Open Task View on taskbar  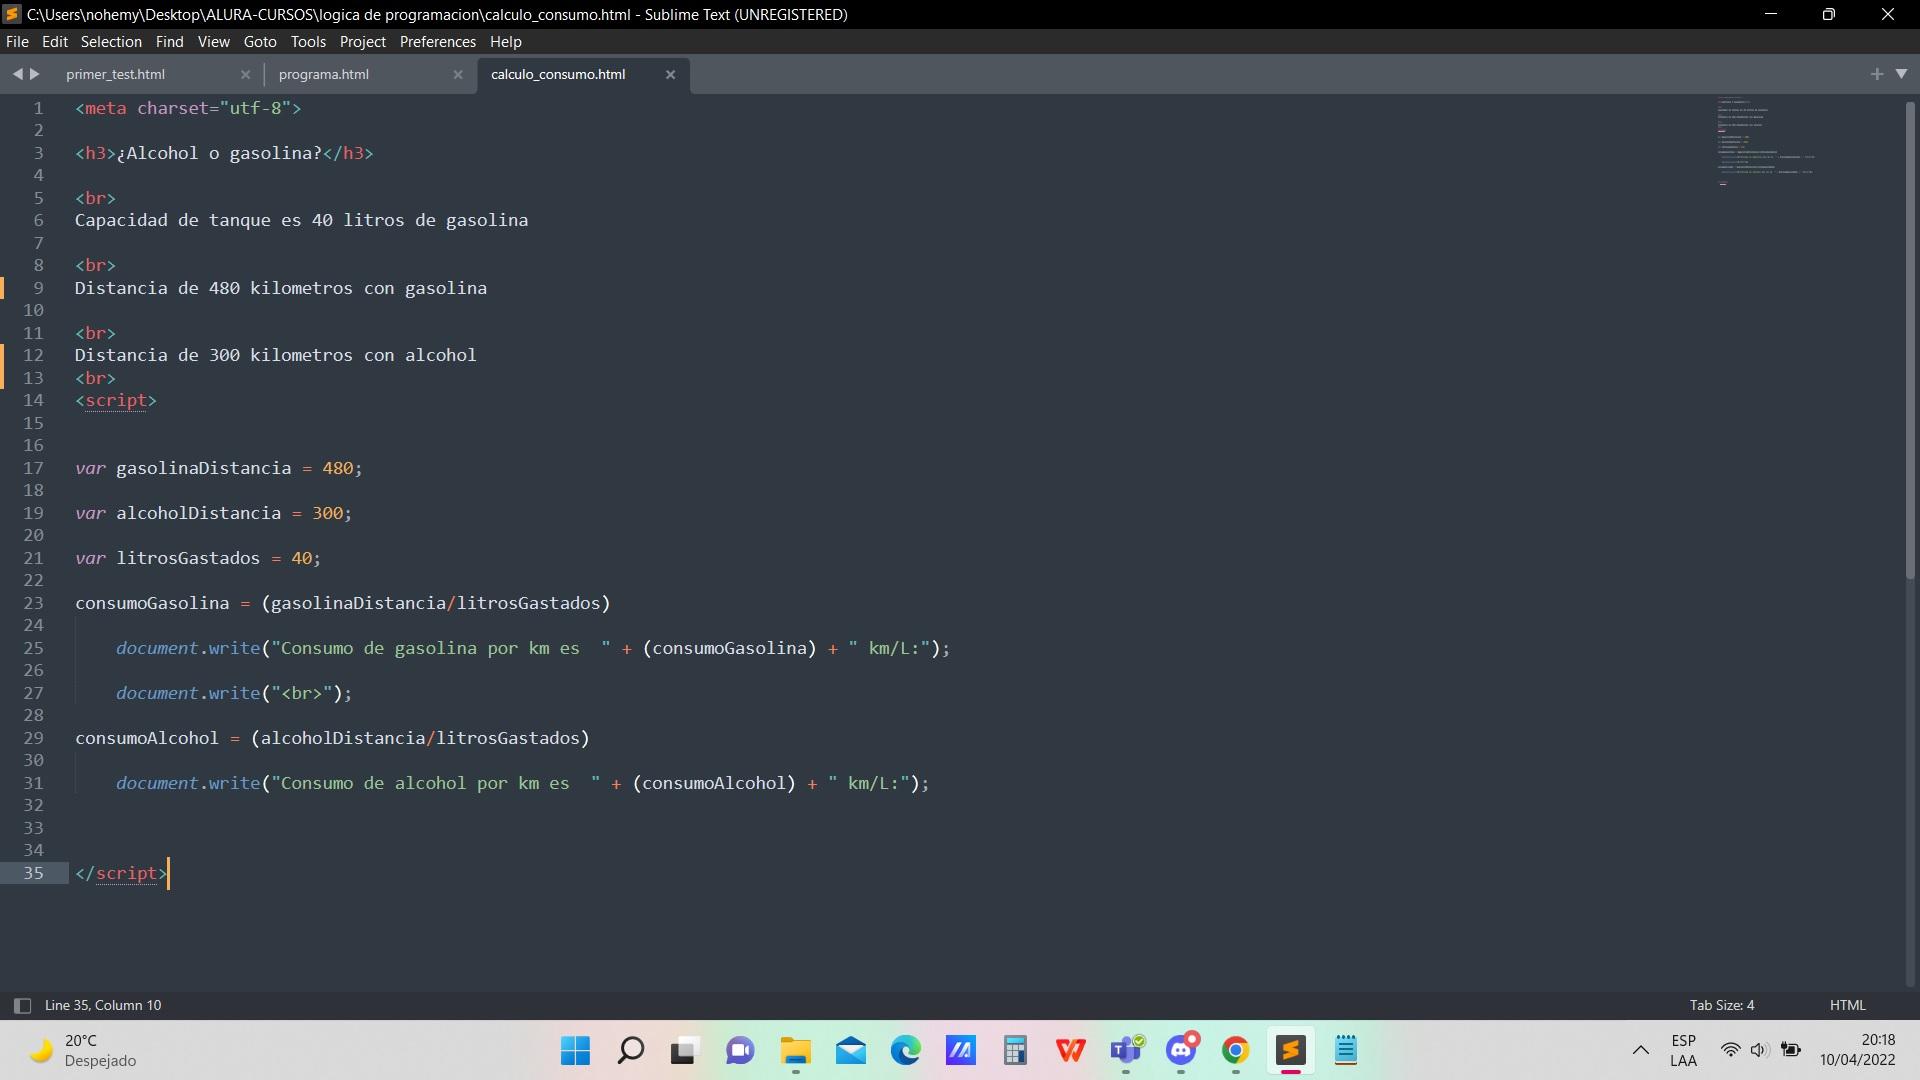point(683,1050)
